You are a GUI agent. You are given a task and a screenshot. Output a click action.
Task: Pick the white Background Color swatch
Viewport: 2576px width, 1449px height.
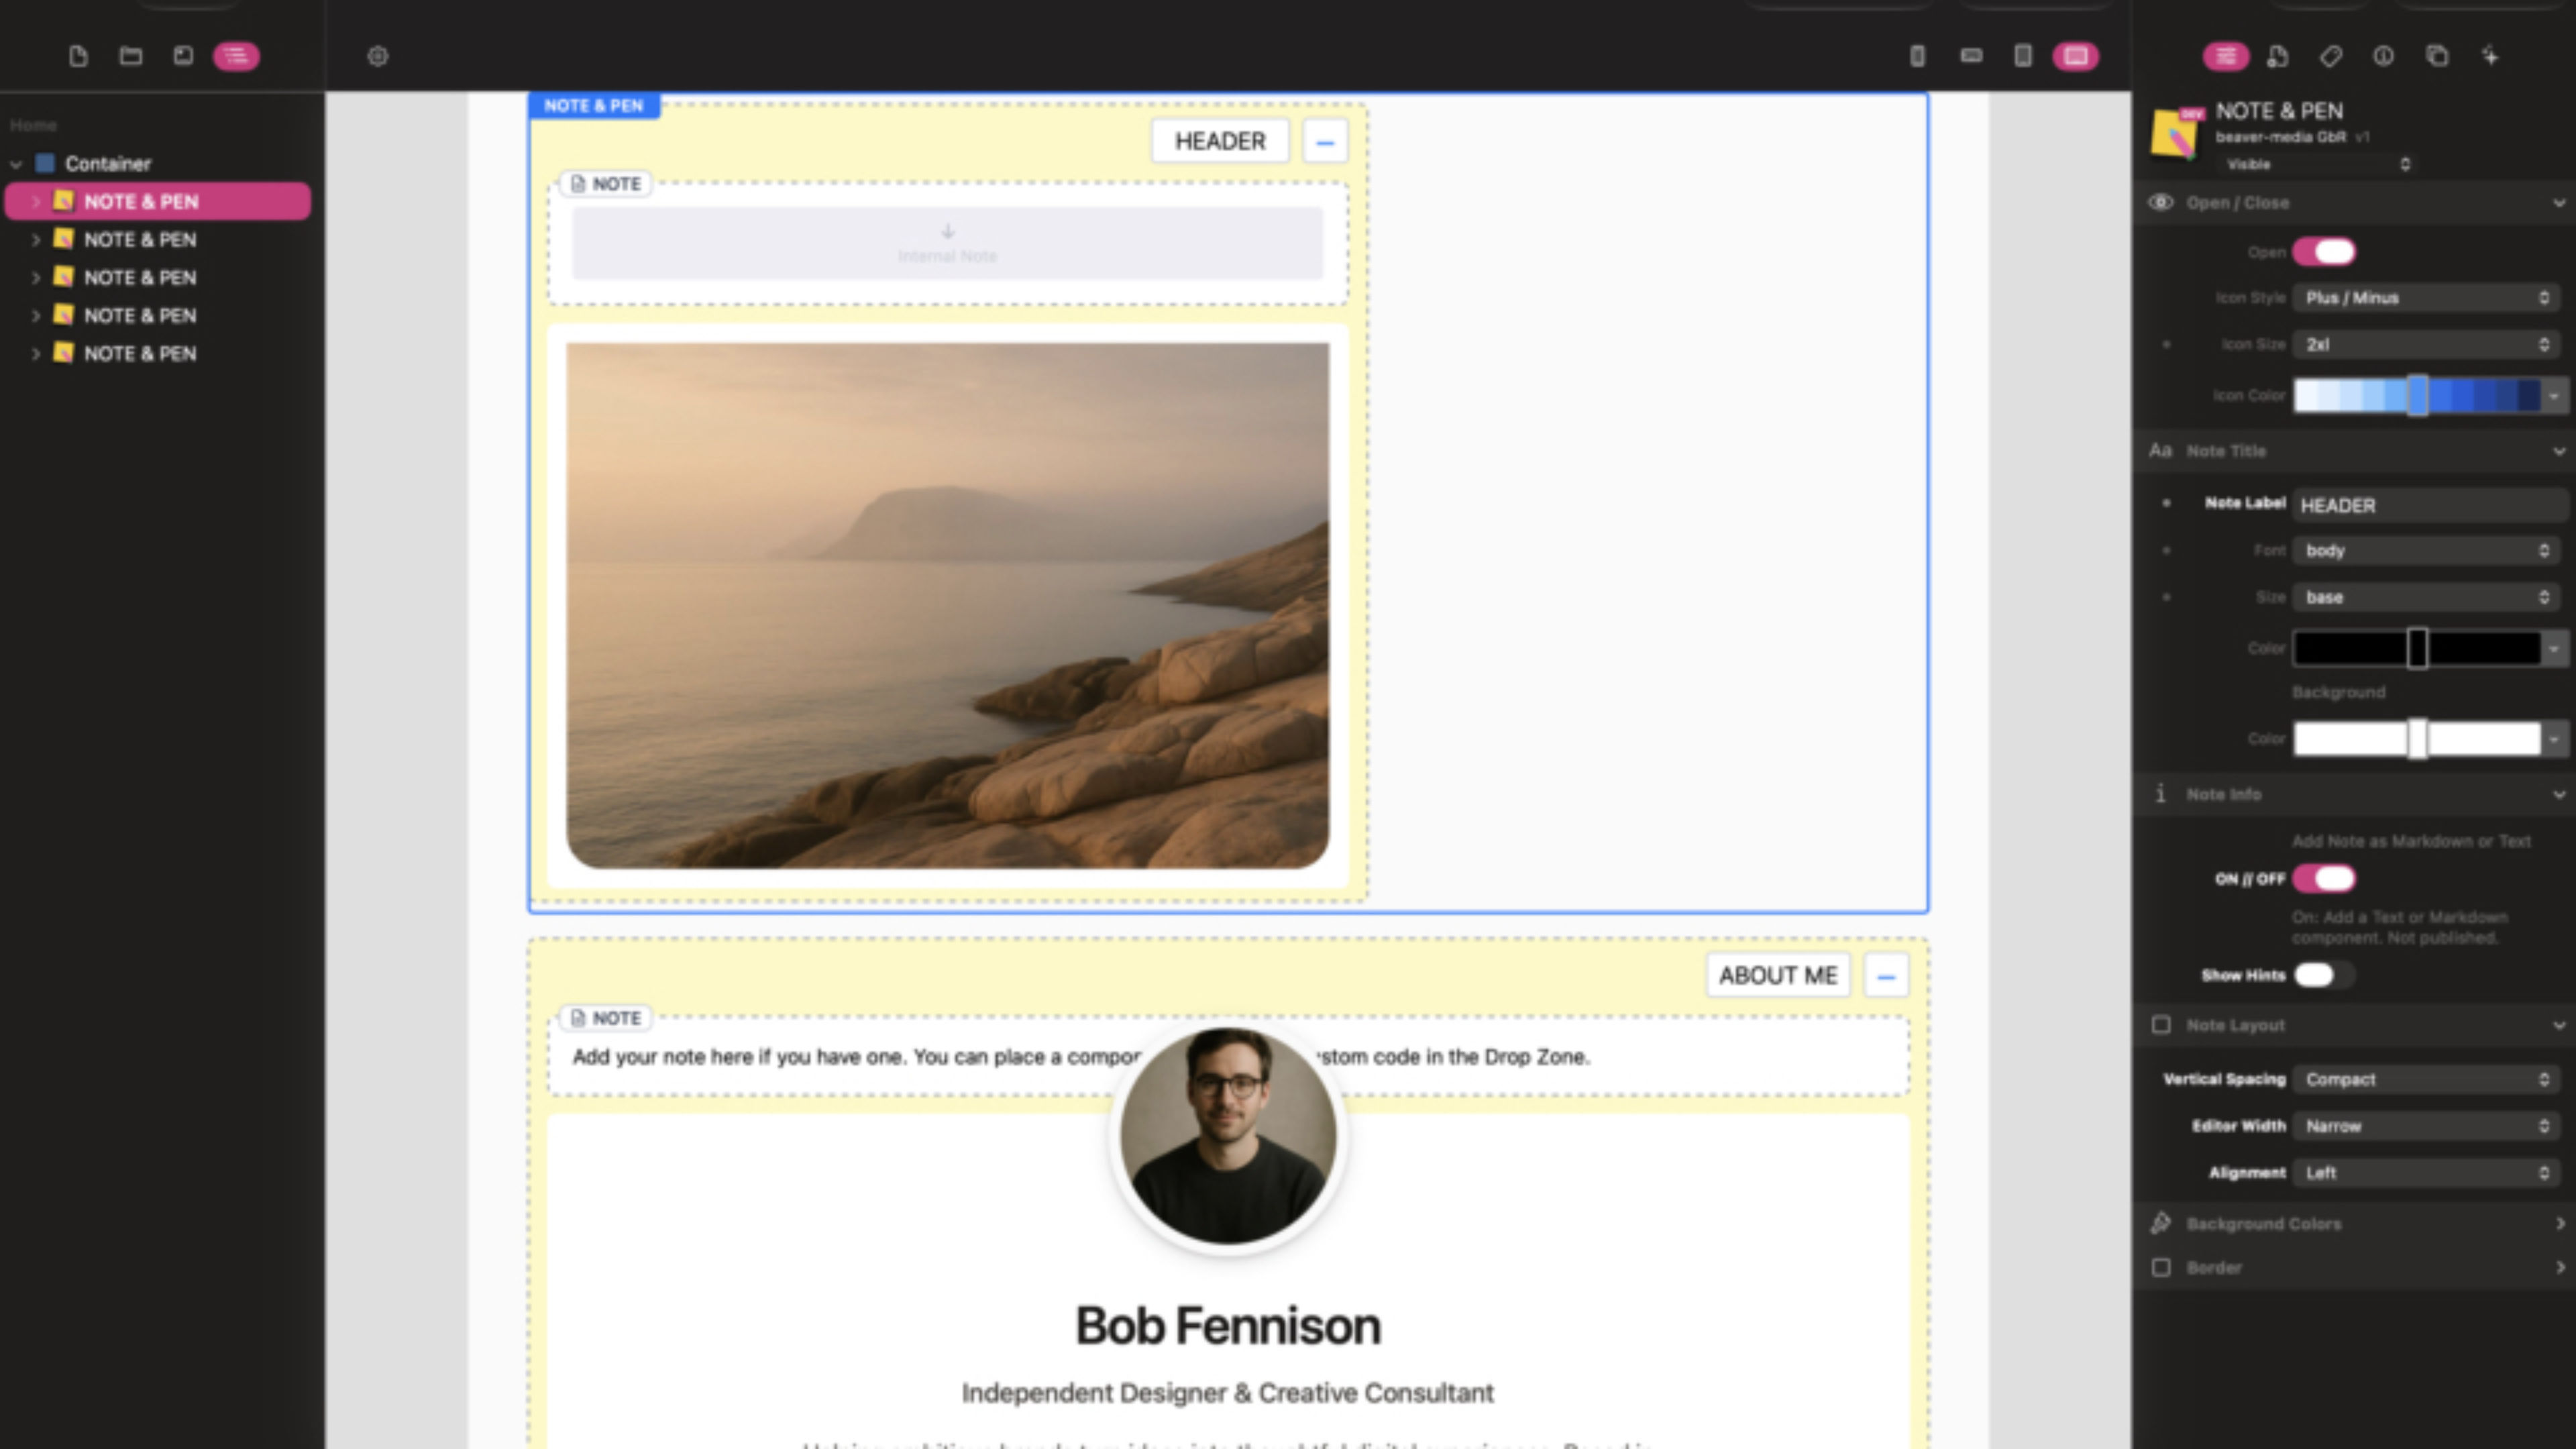tap(2417, 740)
